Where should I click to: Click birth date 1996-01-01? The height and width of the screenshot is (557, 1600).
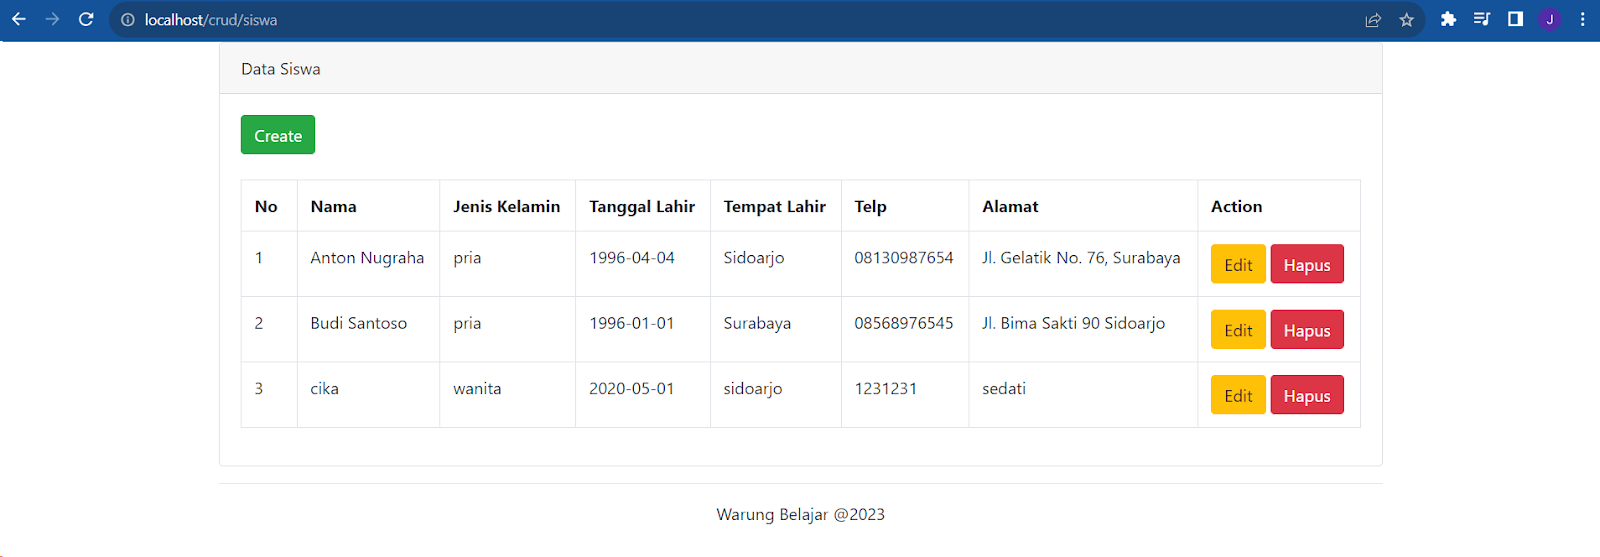(632, 323)
